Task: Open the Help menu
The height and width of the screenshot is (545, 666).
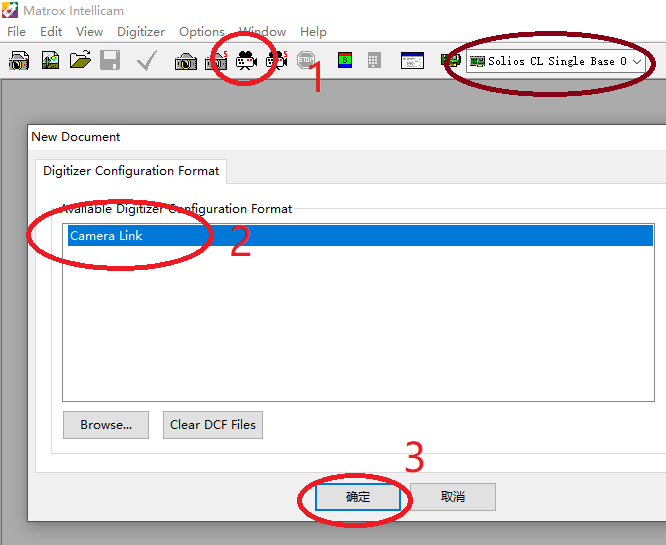Action: (313, 31)
